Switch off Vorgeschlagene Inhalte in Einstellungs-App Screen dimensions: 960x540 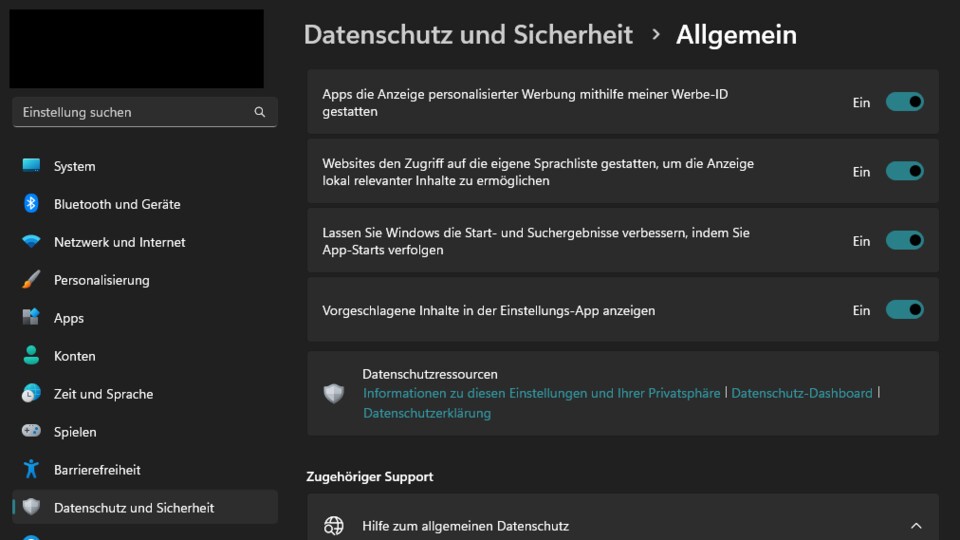pyautogui.click(x=904, y=309)
